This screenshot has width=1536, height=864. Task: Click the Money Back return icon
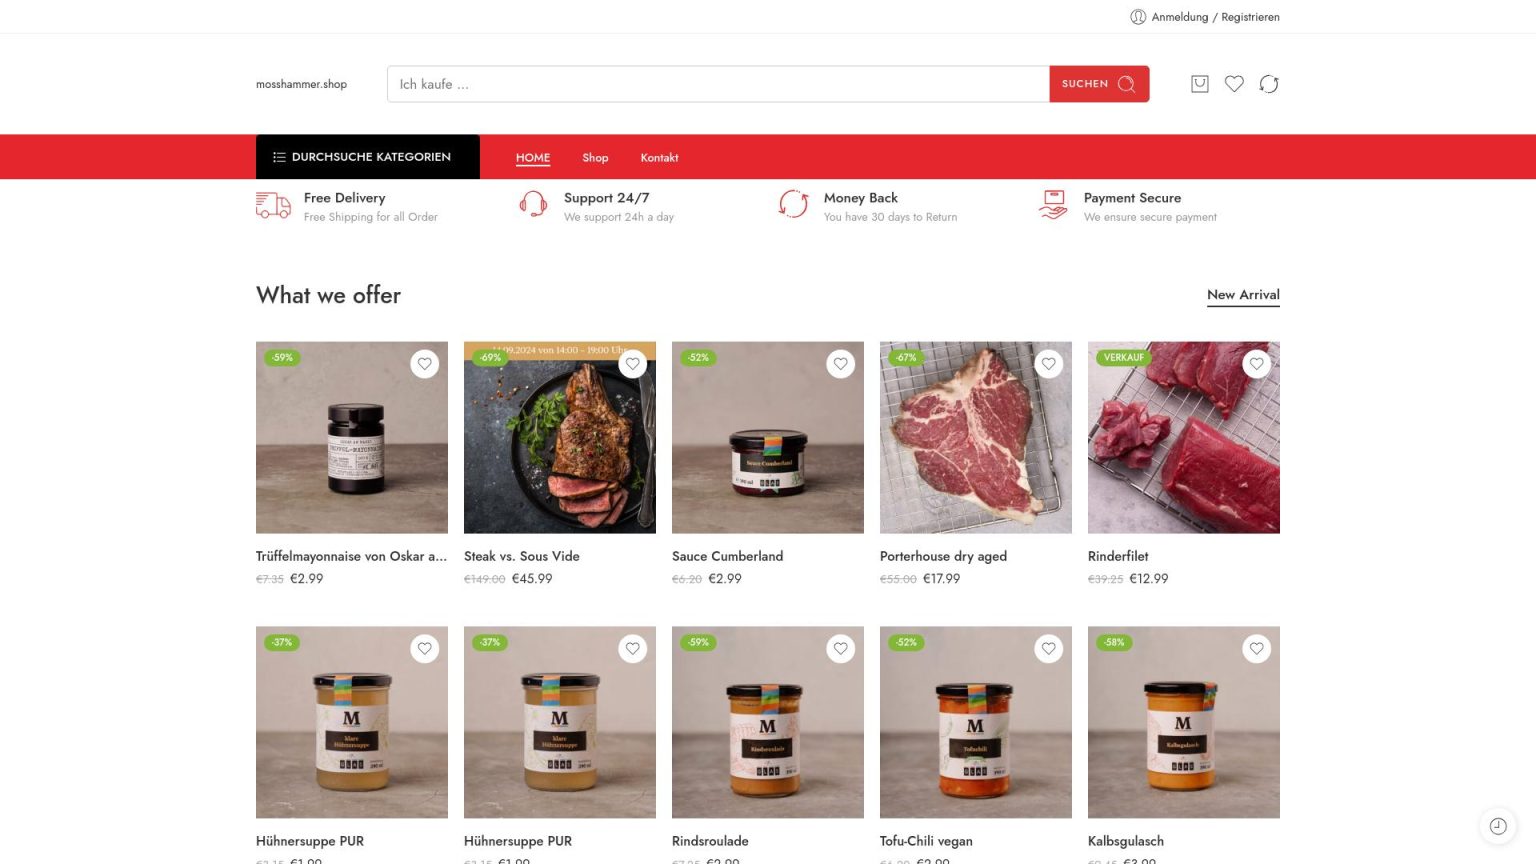793,204
